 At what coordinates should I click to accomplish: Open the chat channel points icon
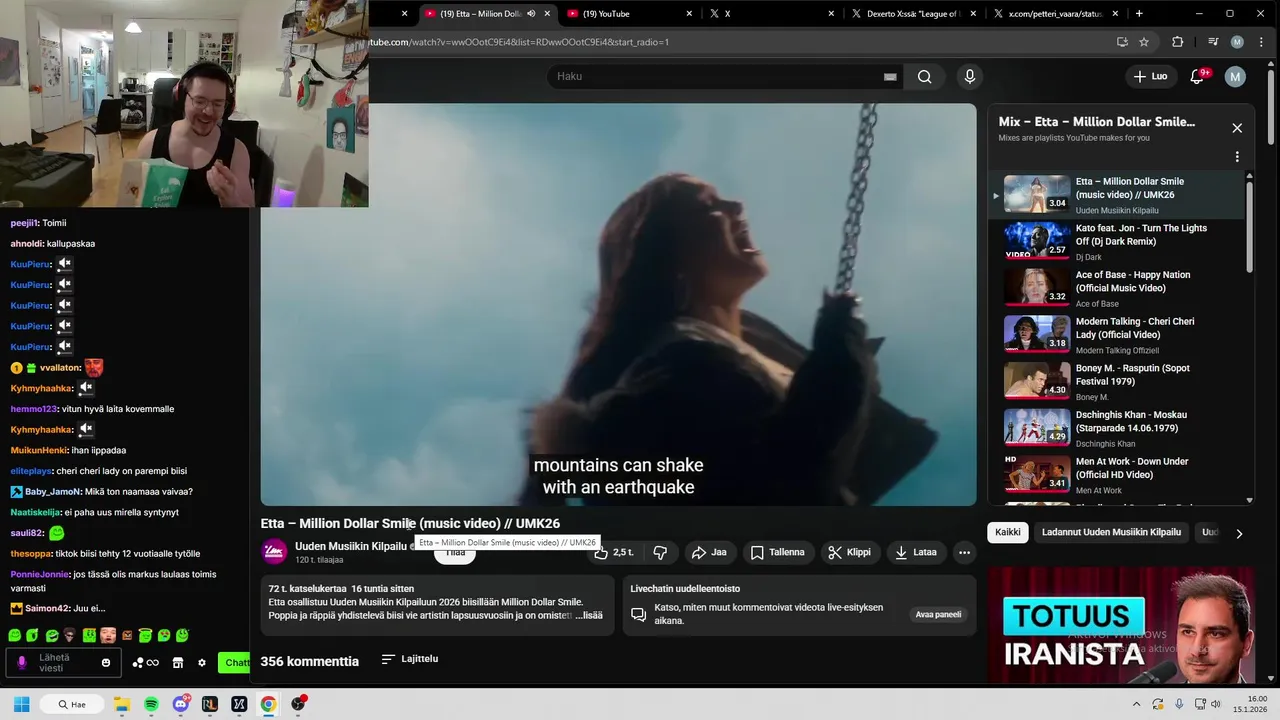click(145, 662)
